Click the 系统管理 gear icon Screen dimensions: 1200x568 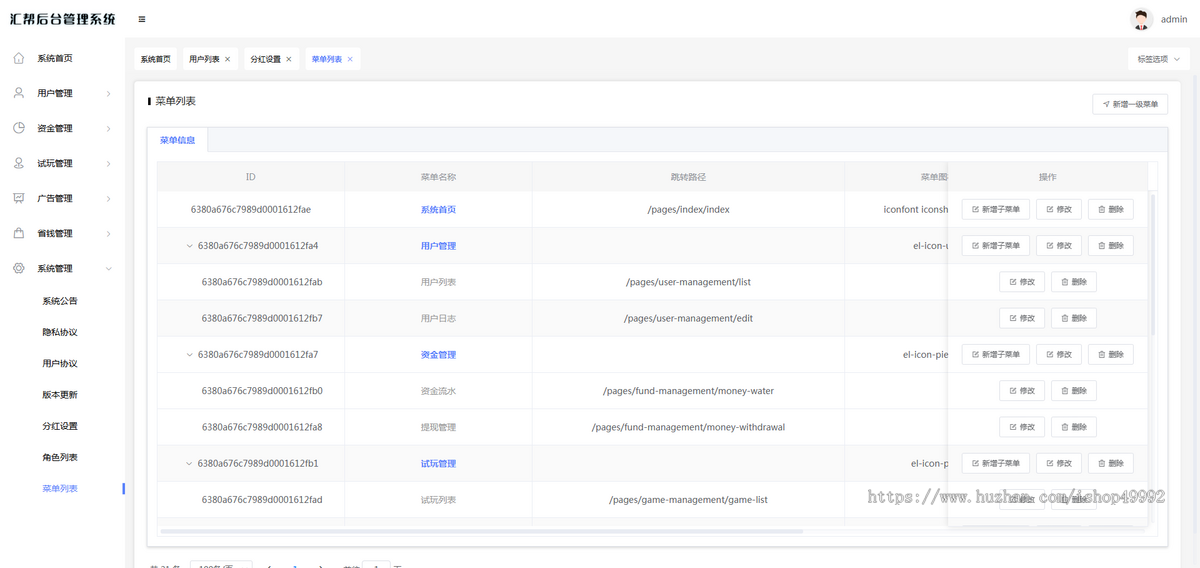coord(19,268)
